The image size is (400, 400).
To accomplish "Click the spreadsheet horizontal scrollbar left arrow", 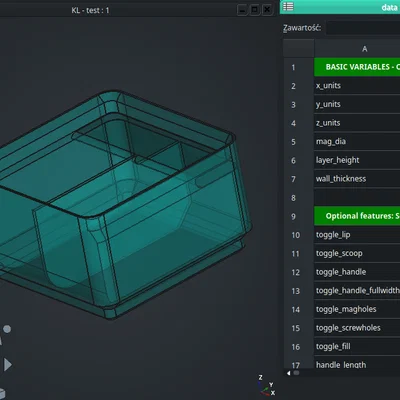I will pyautogui.click(x=289, y=373).
